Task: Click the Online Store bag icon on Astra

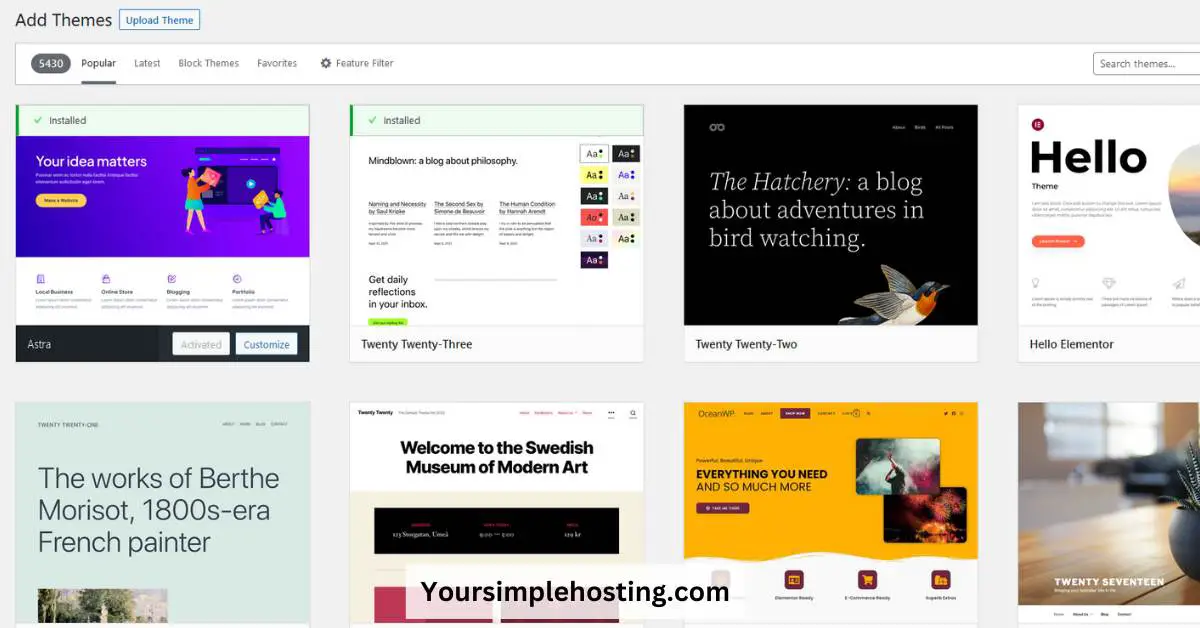Action: (106, 277)
